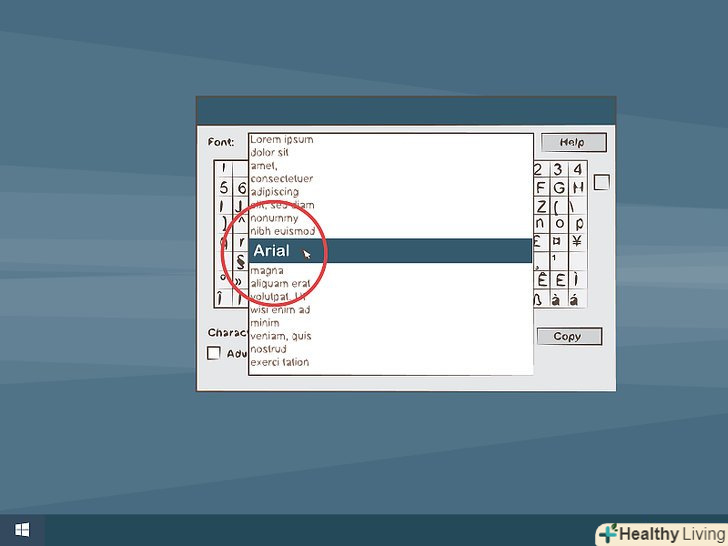Select the » character cell
728x546 pixels.
pos(239,281)
